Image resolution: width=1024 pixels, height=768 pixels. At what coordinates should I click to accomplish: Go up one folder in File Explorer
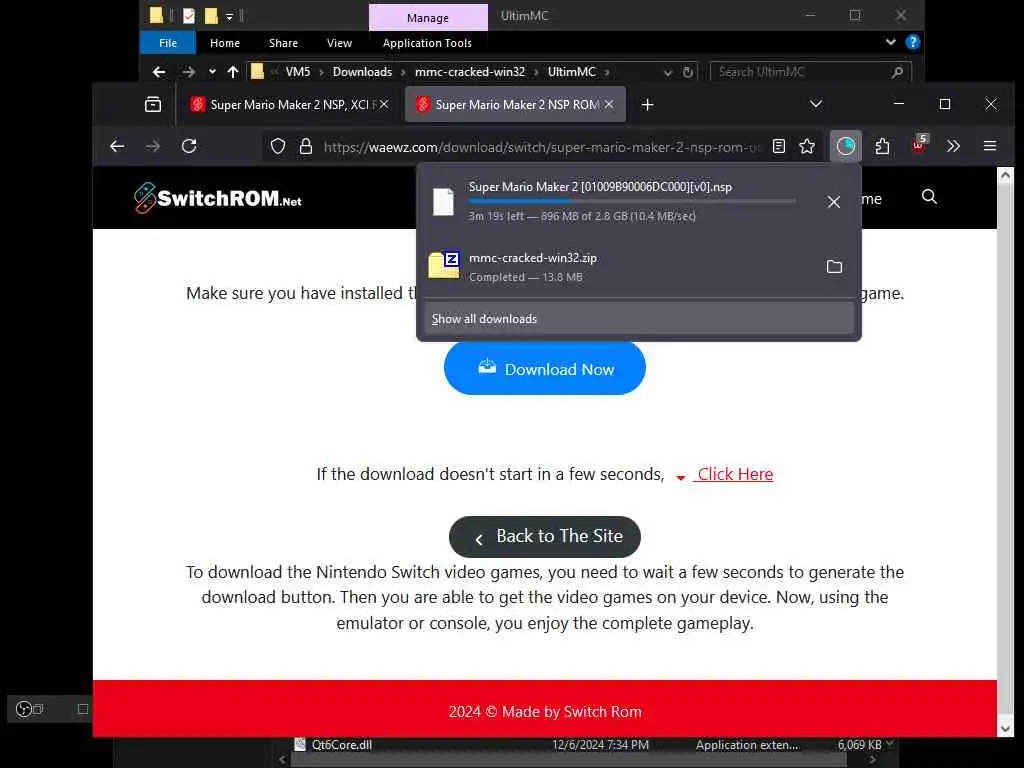(233, 72)
